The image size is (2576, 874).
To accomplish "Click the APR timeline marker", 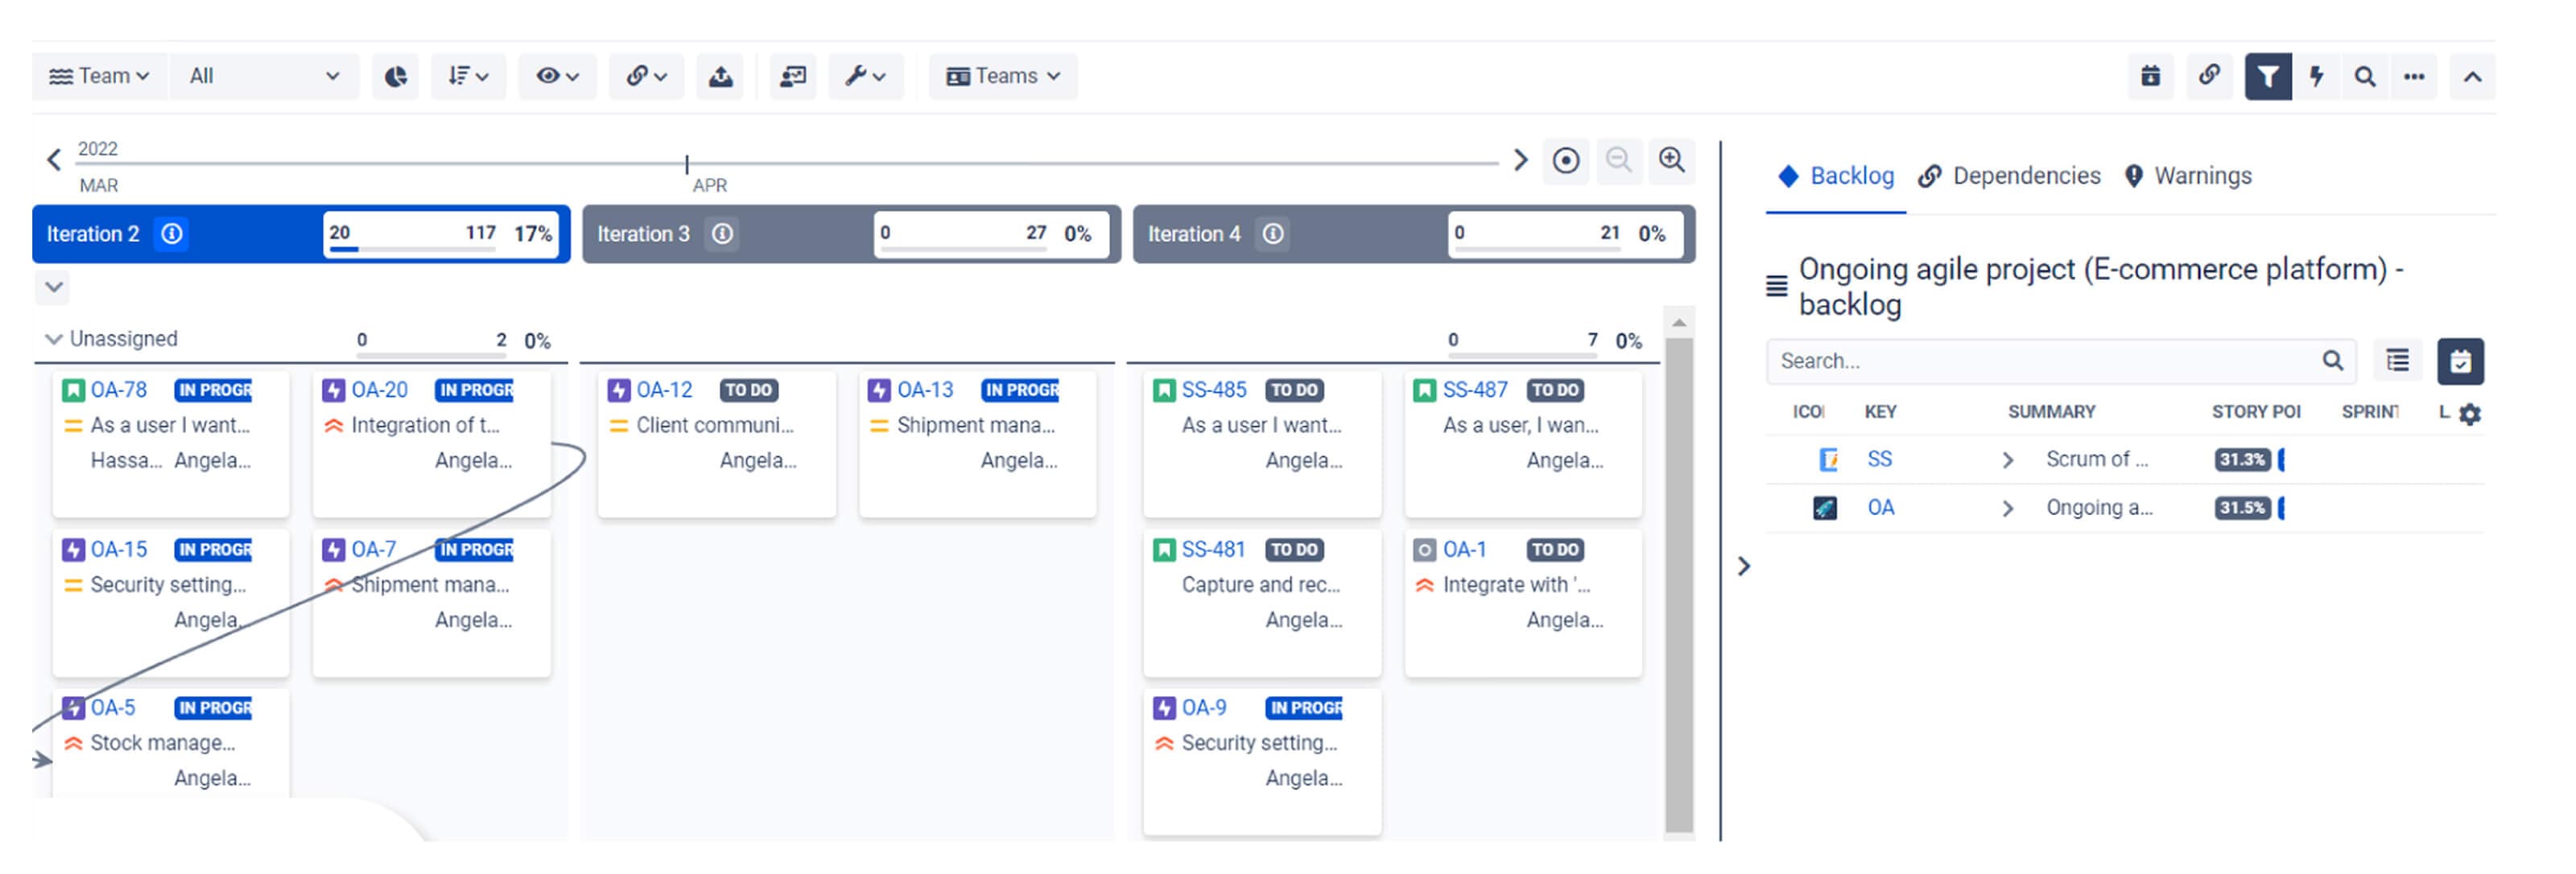I will pos(709,185).
